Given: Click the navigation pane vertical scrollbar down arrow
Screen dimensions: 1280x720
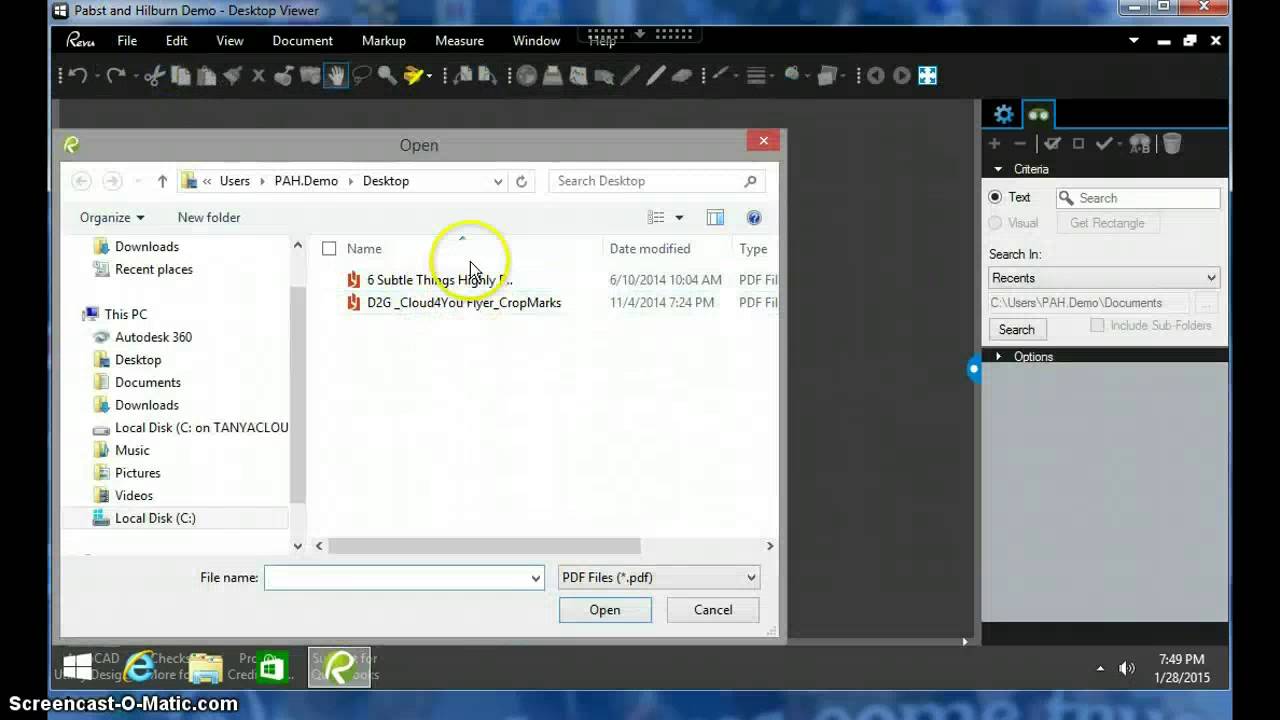Looking at the screenshot, I should tap(297, 546).
